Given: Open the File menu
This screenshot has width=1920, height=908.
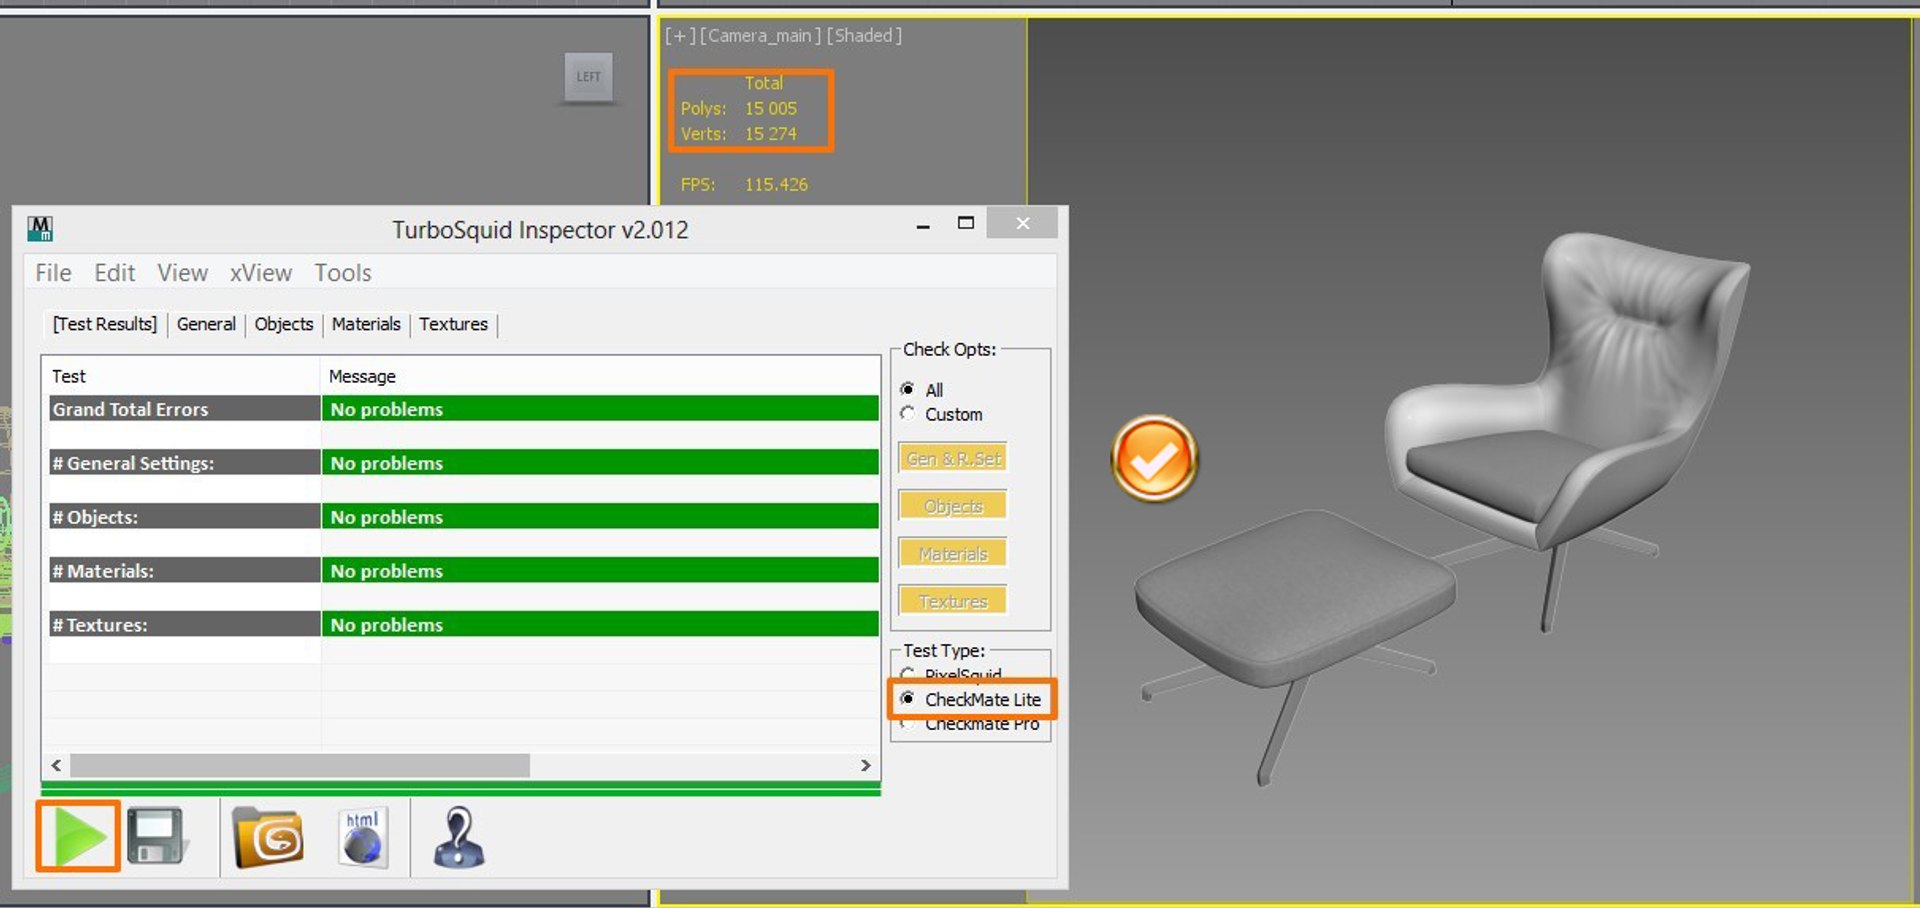Looking at the screenshot, I should click(53, 273).
